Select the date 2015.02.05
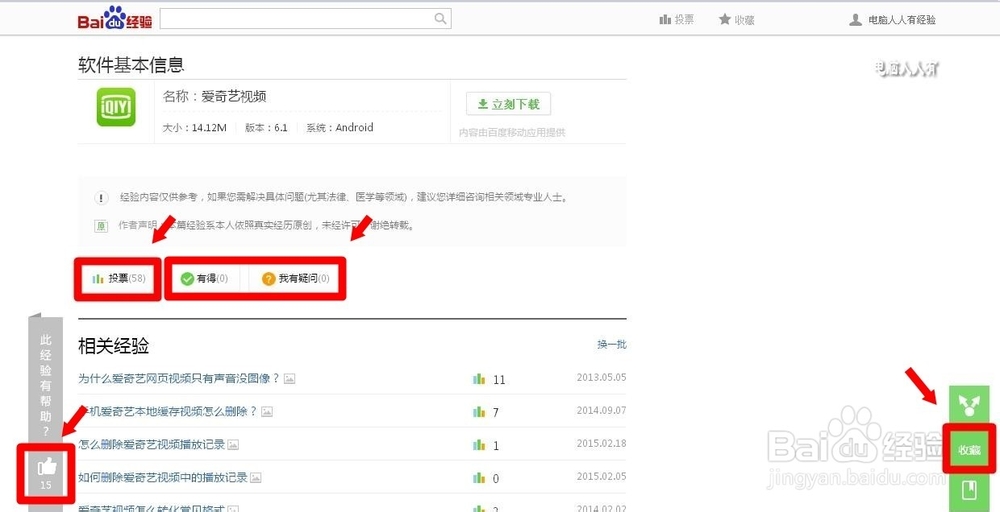1000x512 pixels. [601, 476]
